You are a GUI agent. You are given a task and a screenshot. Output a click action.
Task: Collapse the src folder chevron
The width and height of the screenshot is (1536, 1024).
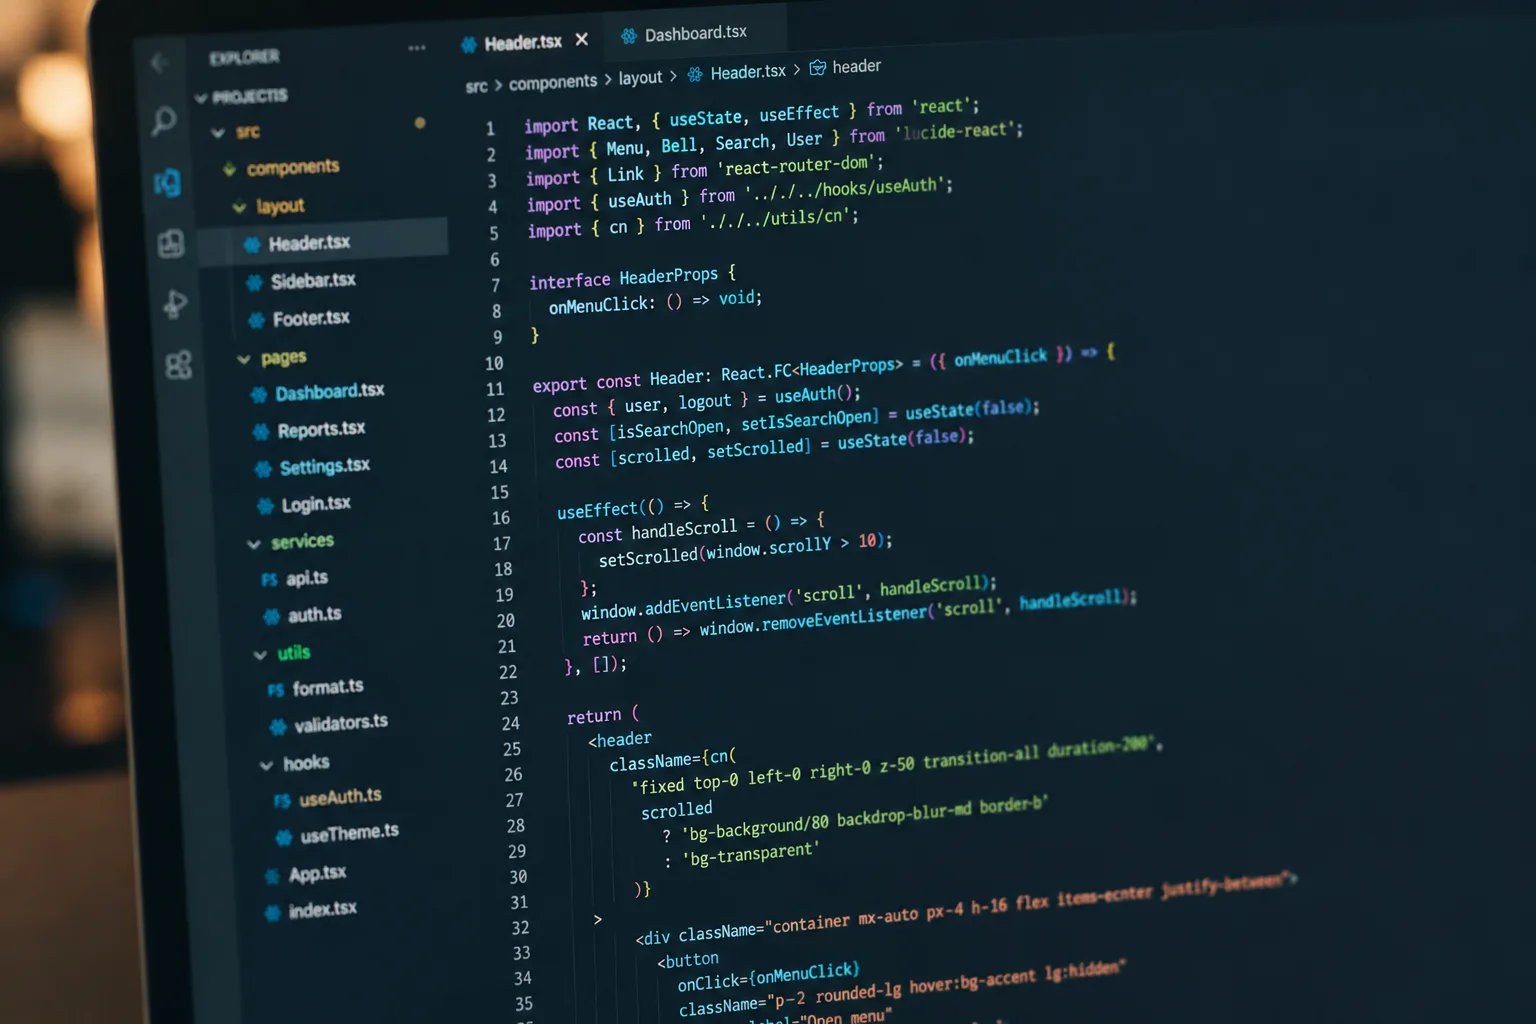[x=218, y=133]
